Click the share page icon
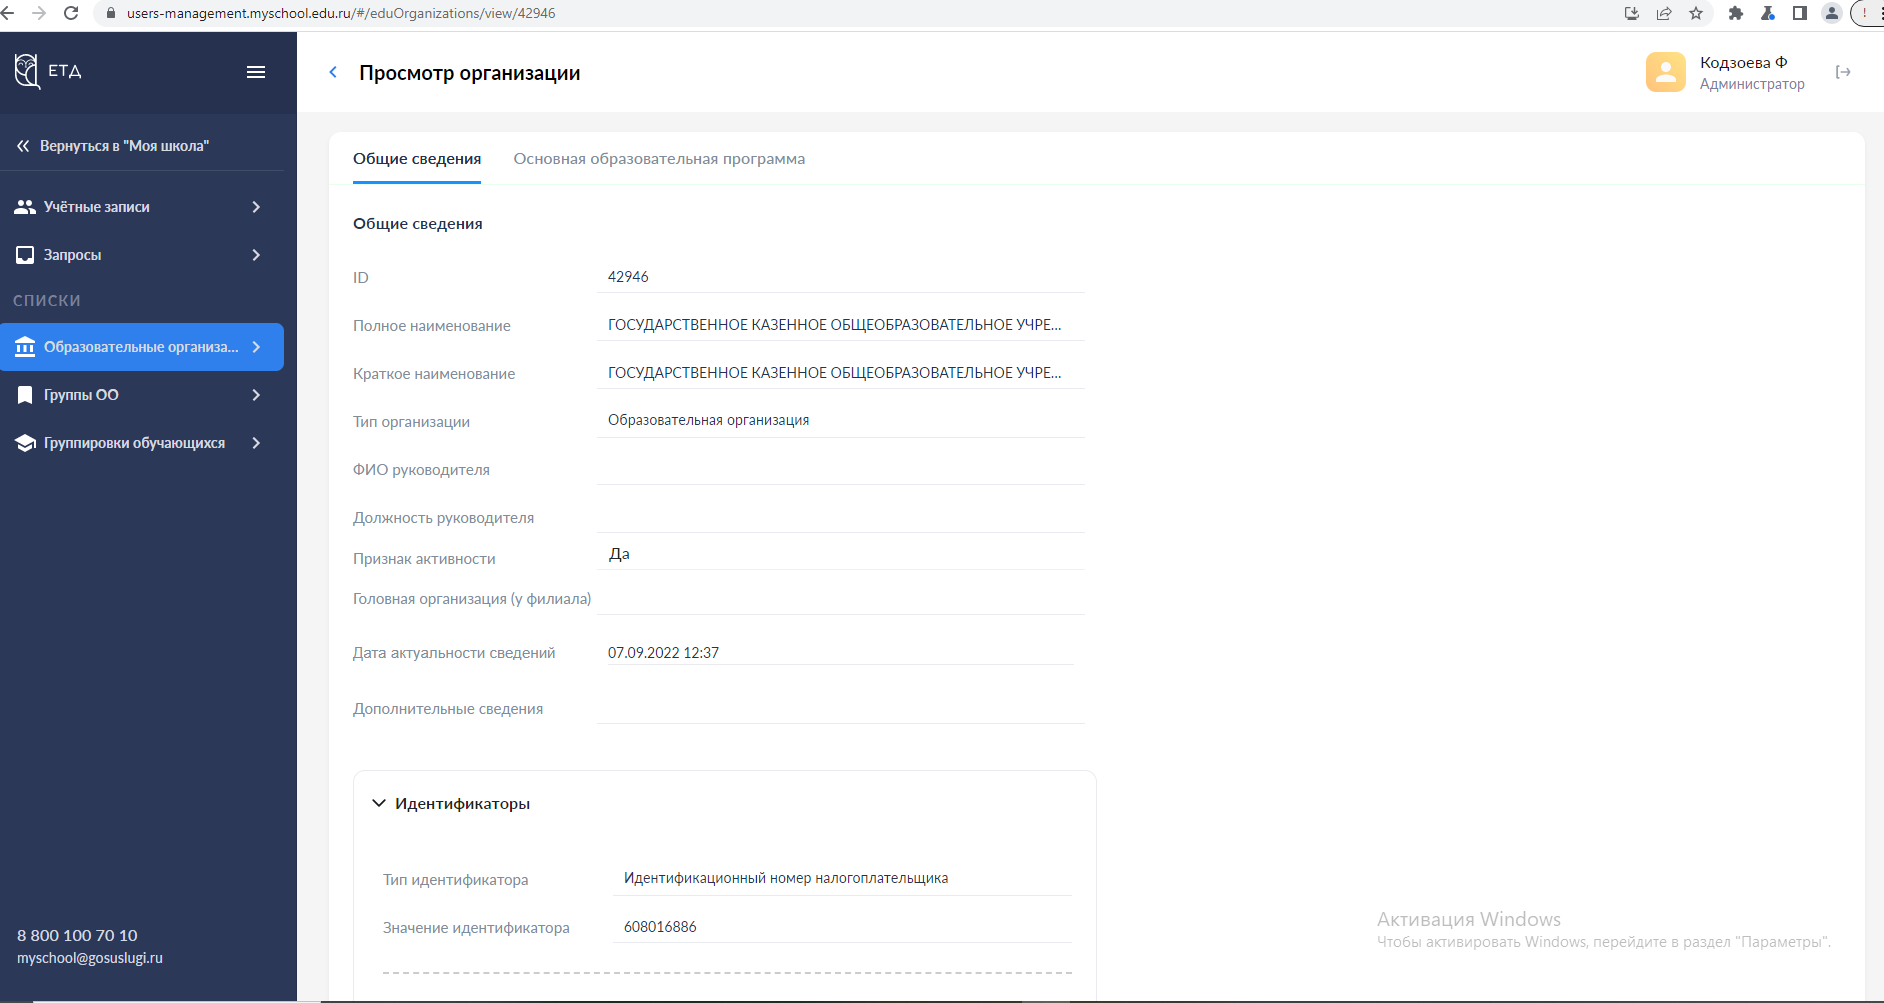The width and height of the screenshot is (1884, 1003). point(1664,13)
